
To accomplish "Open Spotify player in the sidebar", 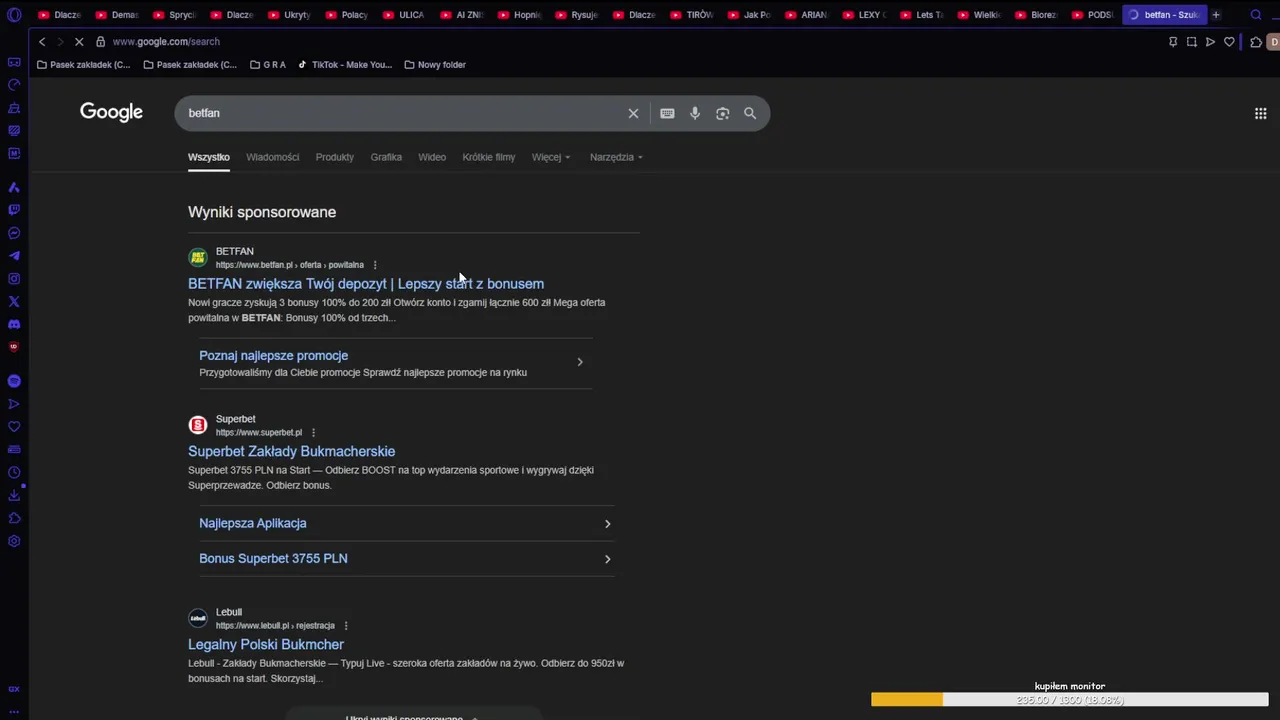I will click(14, 381).
